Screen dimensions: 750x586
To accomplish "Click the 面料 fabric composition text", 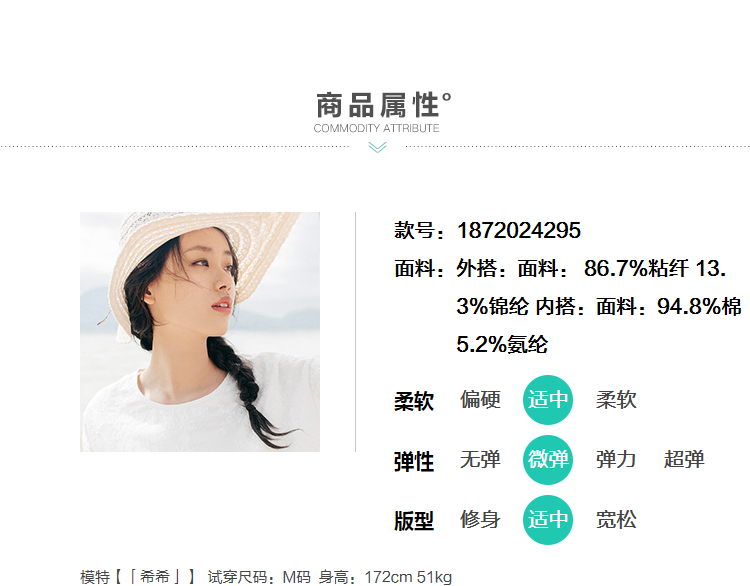I will [x=567, y=306].
